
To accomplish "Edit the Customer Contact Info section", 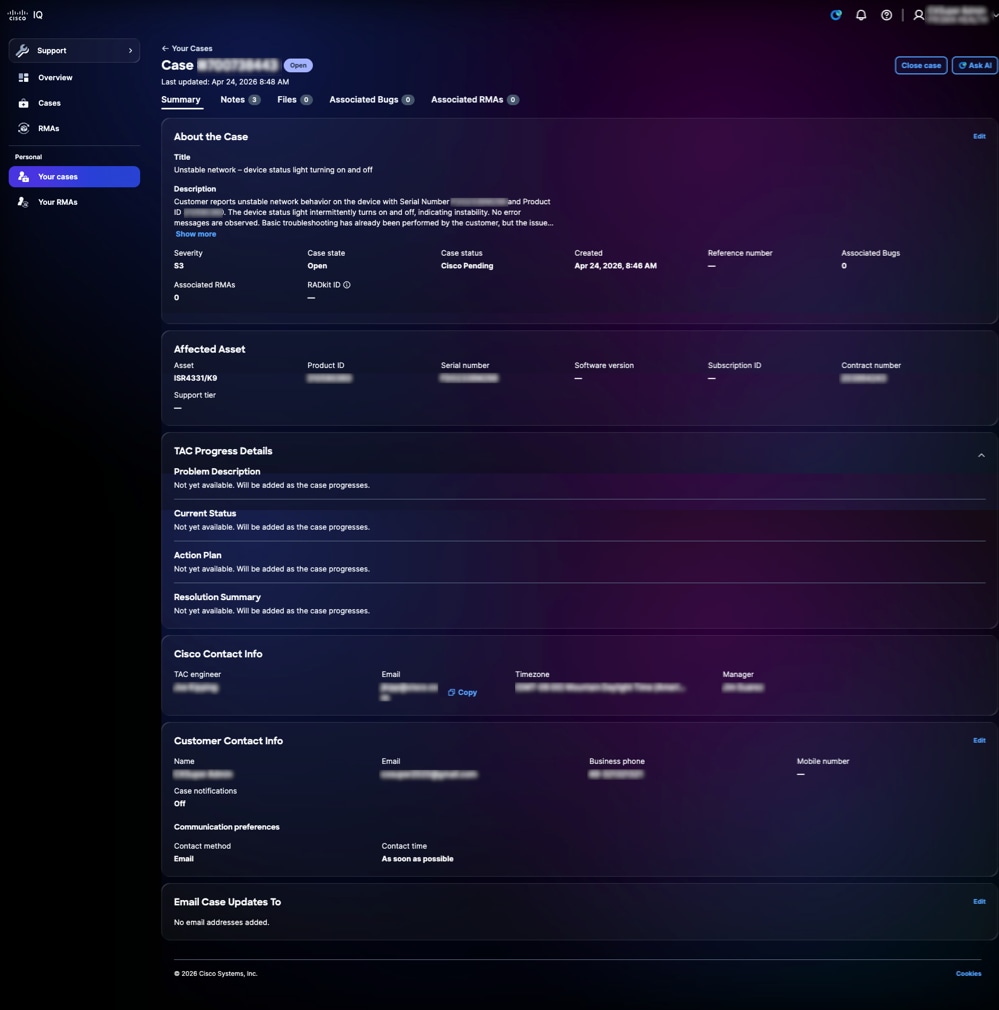I will click(979, 741).
